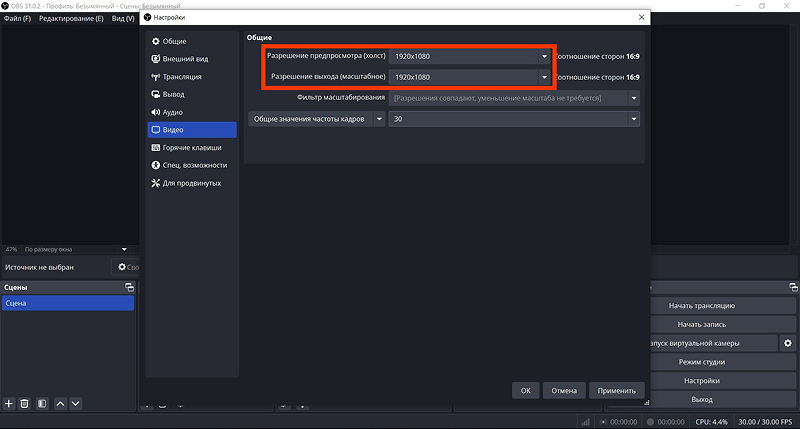Click the source properties gear button
This screenshot has width=800, height=429.
126,267
